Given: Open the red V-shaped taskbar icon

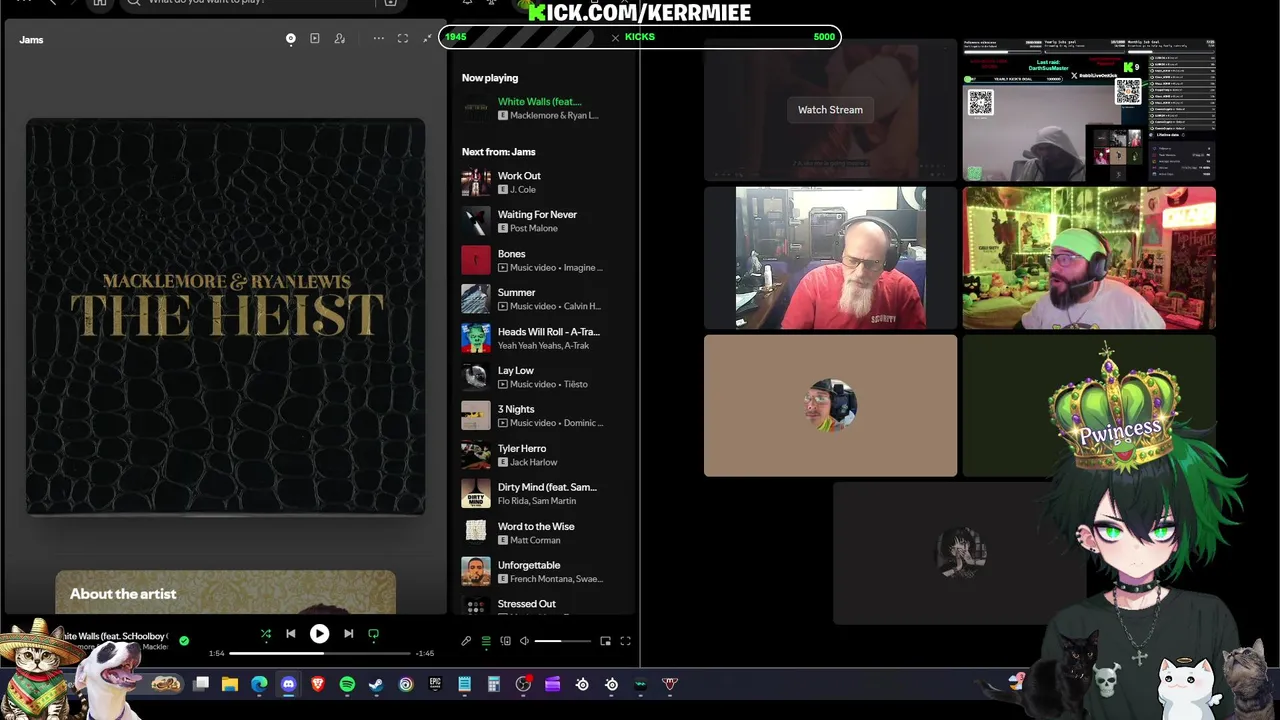Looking at the screenshot, I should pyautogui.click(x=670, y=684).
